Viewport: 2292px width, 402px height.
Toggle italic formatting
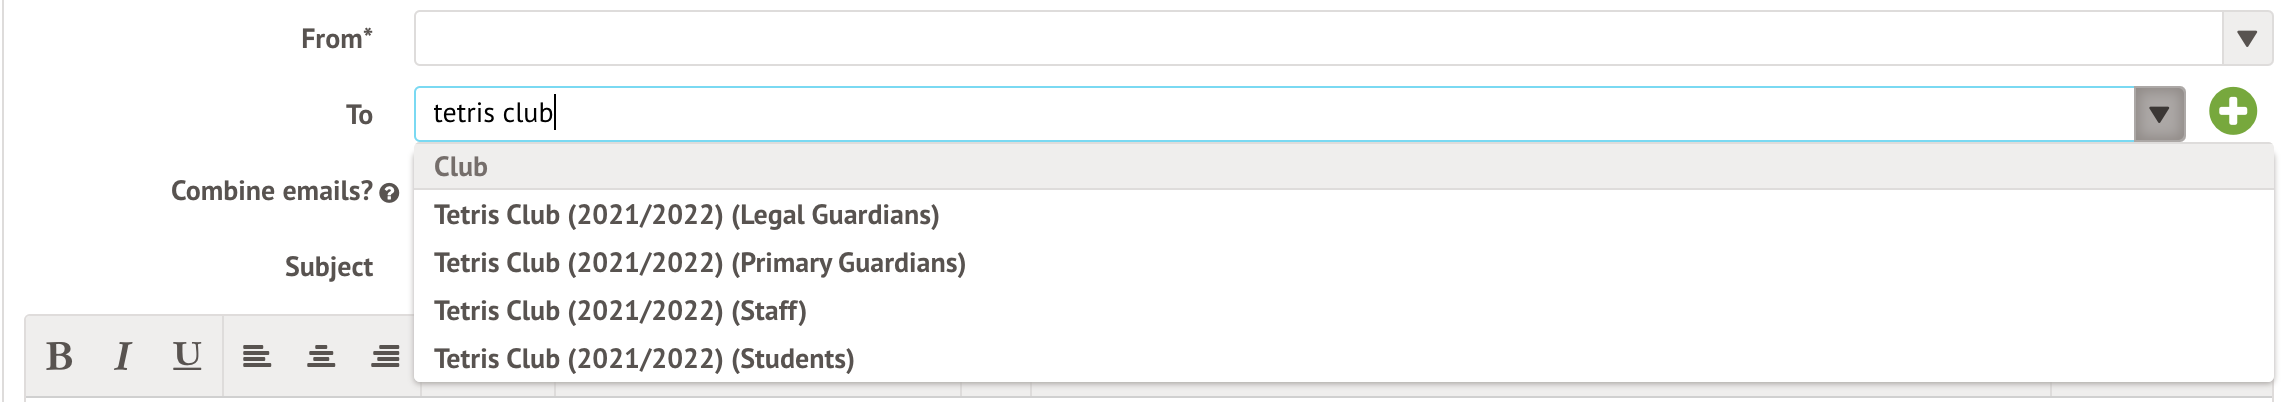[123, 357]
